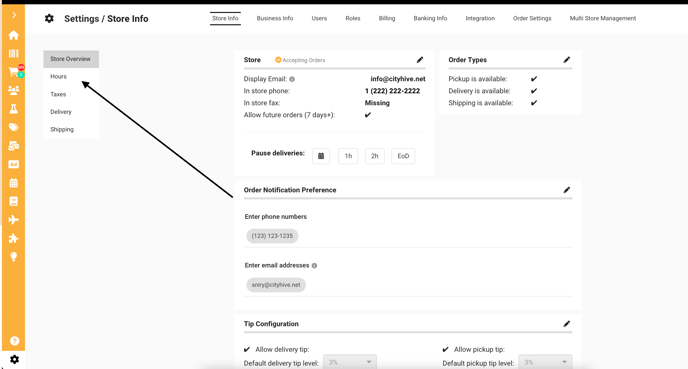Open the settings gear at sidebar bottom

(14, 359)
